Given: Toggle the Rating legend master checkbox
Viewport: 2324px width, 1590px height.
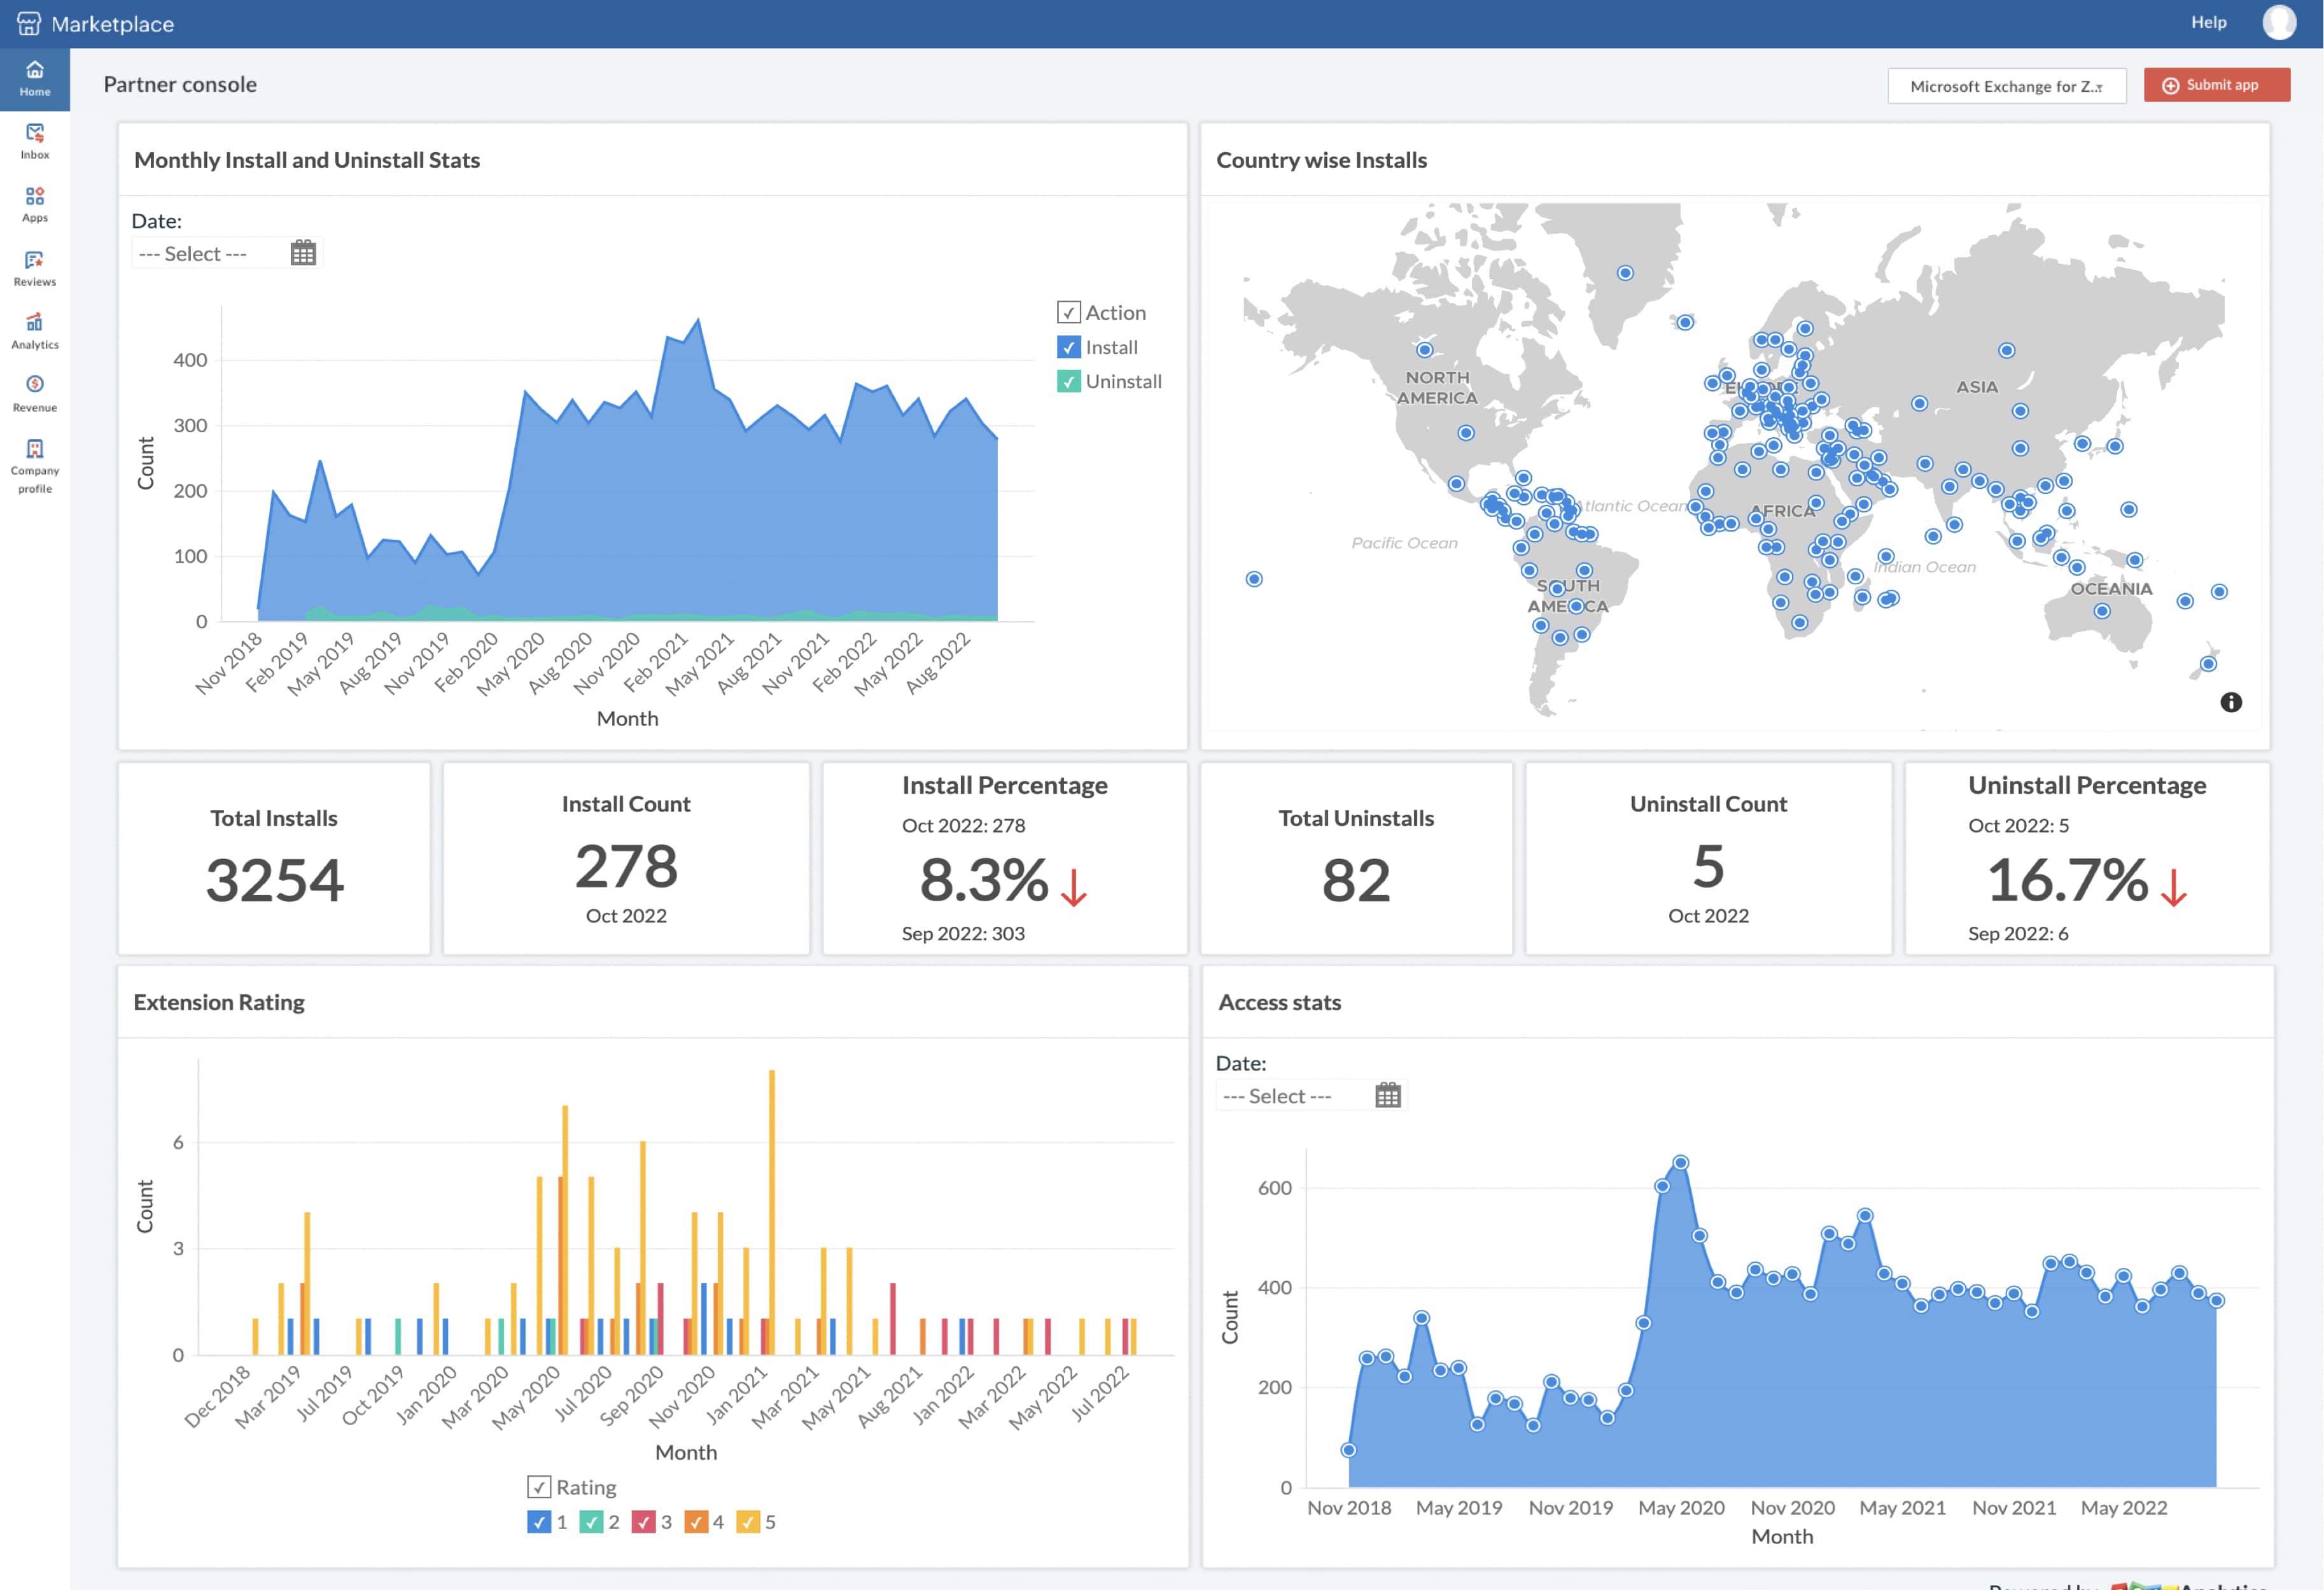Looking at the screenshot, I should pos(539,1487).
